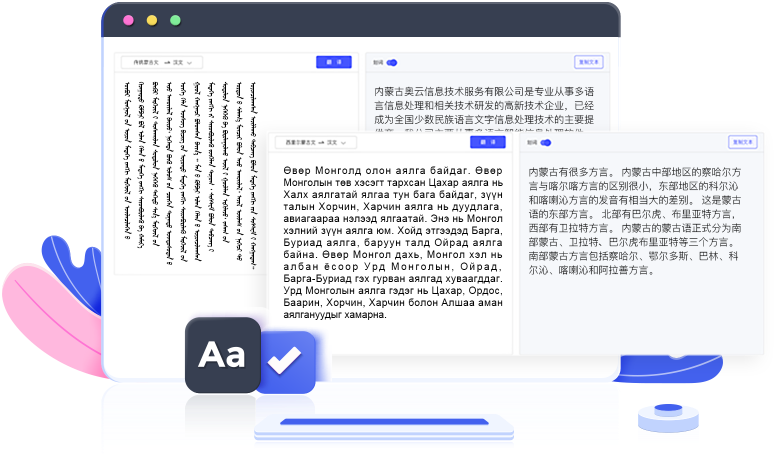
Task: Click the pink window control dot
Action: [x=129, y=20]
